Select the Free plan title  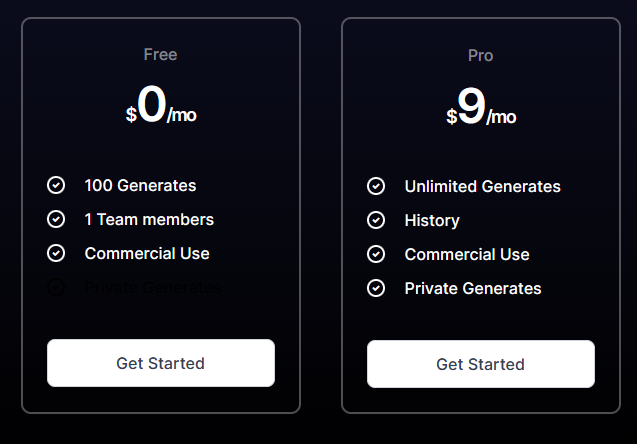(160, 54)
